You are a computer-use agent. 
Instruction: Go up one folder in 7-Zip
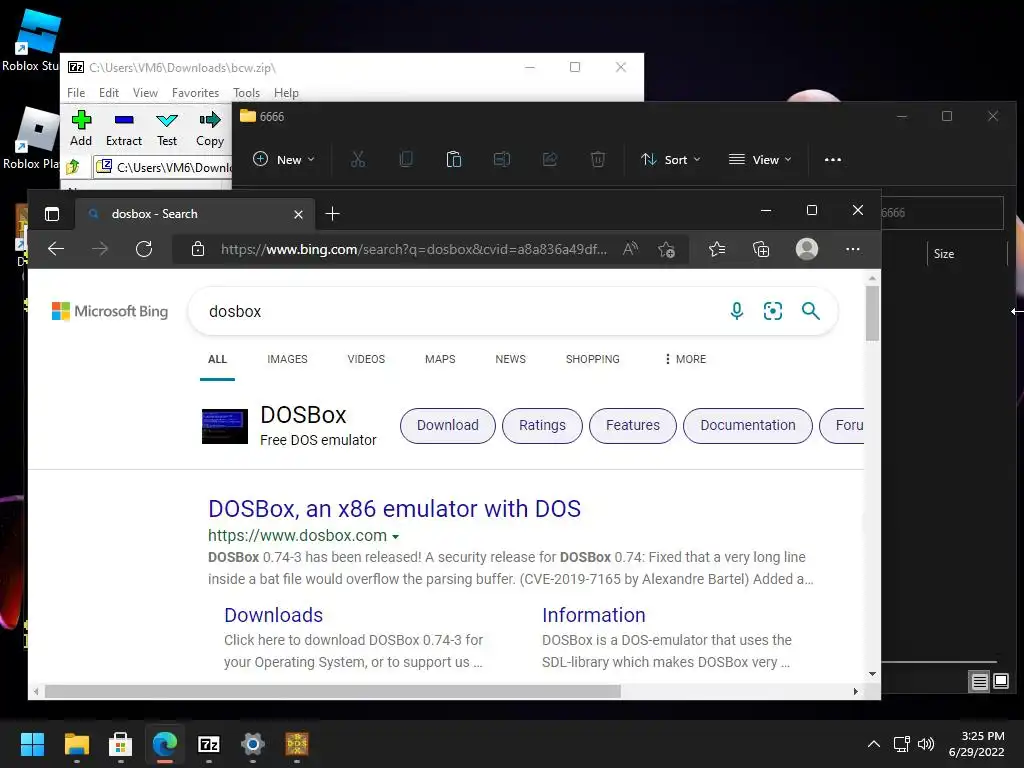pyautogui.click(x=73, y=167)
